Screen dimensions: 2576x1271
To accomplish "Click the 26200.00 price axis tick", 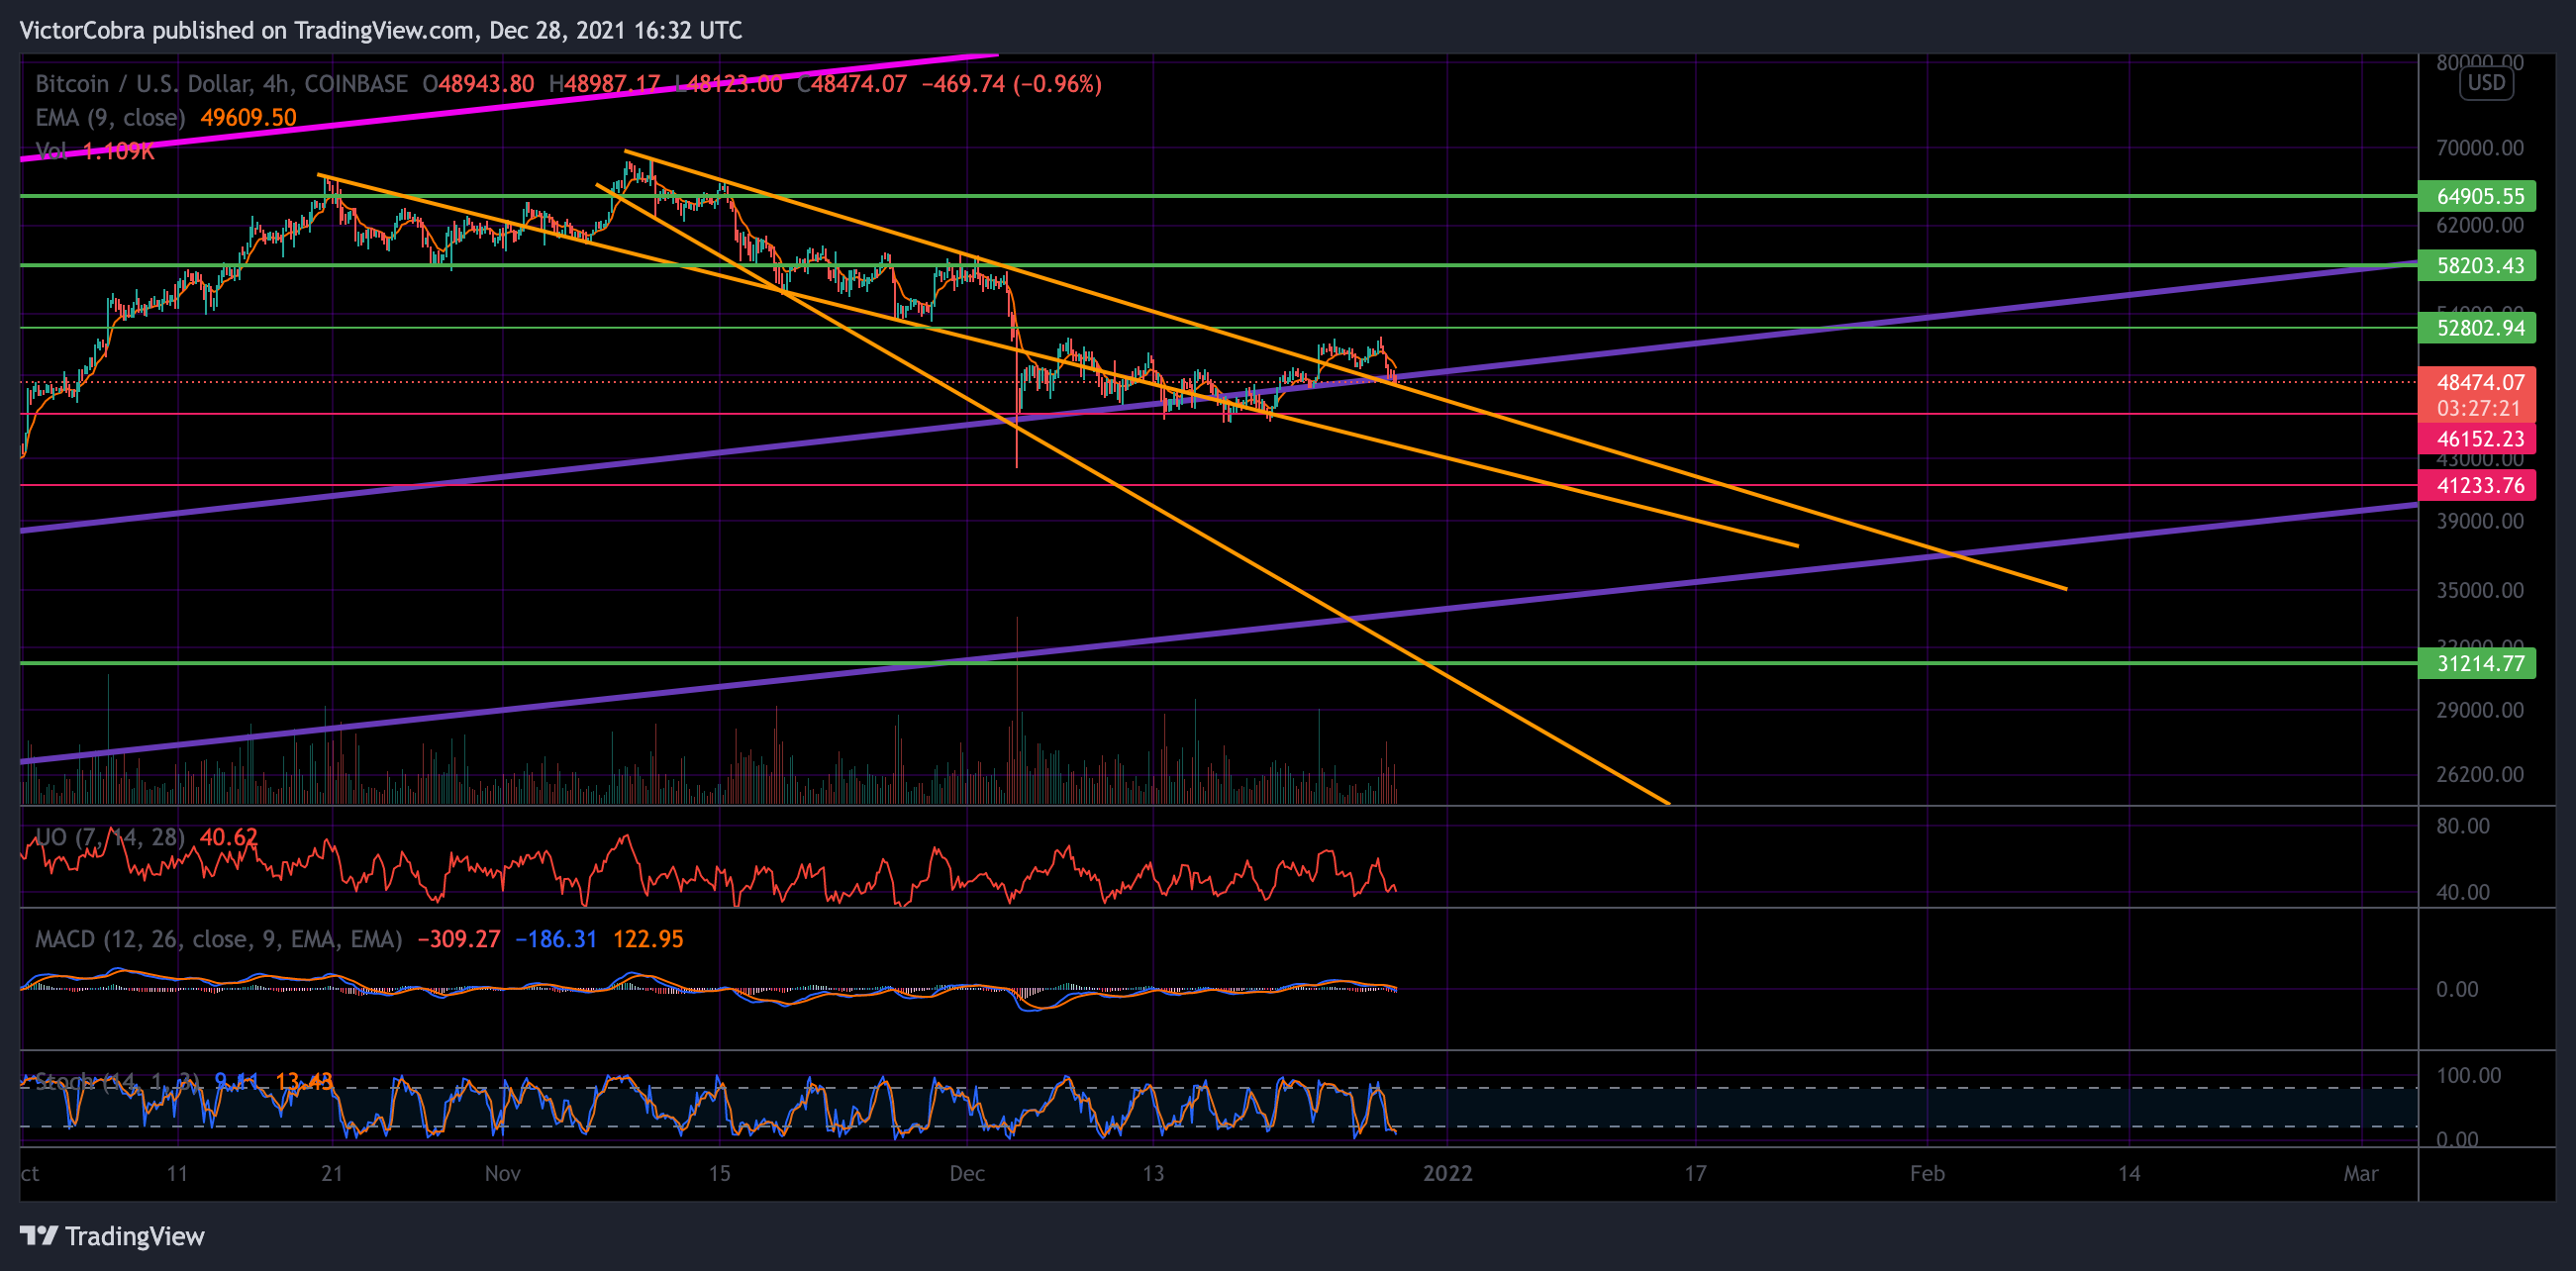I will (2479, 774).
